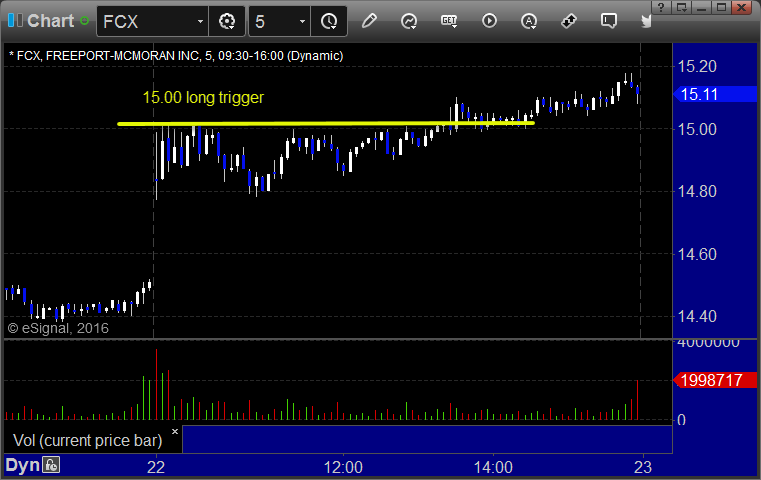Minimize the chart window
This screenshot has width=761, height=480.
[x=701, y=7]
